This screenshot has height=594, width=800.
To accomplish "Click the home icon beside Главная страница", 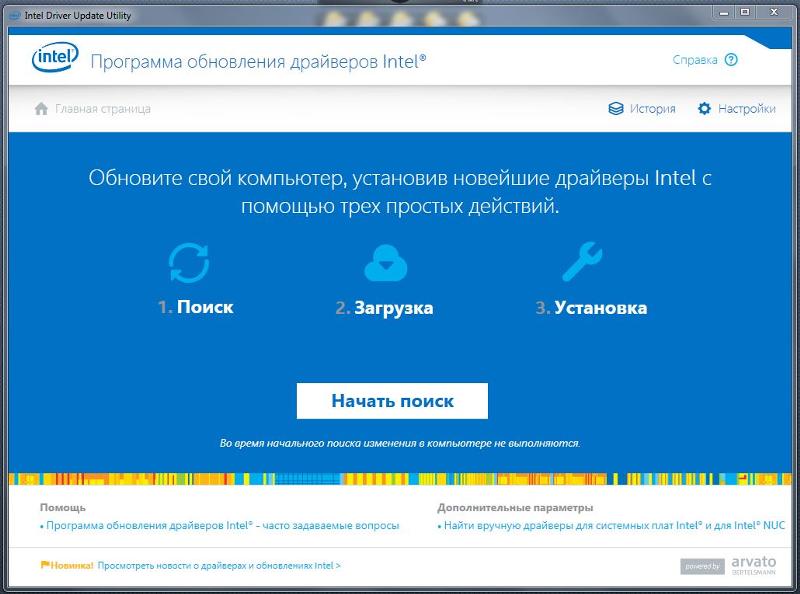I will (41, 108).
